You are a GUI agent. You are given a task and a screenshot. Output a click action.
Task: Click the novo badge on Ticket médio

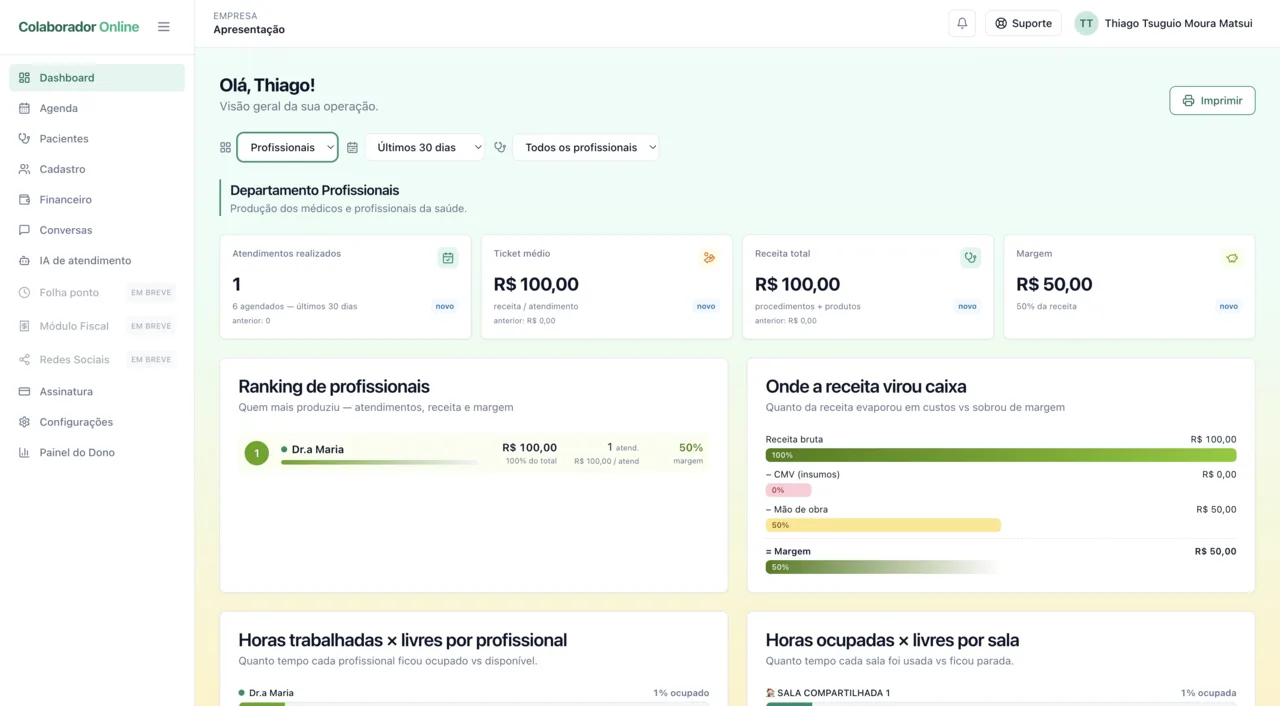click(706, 306)
